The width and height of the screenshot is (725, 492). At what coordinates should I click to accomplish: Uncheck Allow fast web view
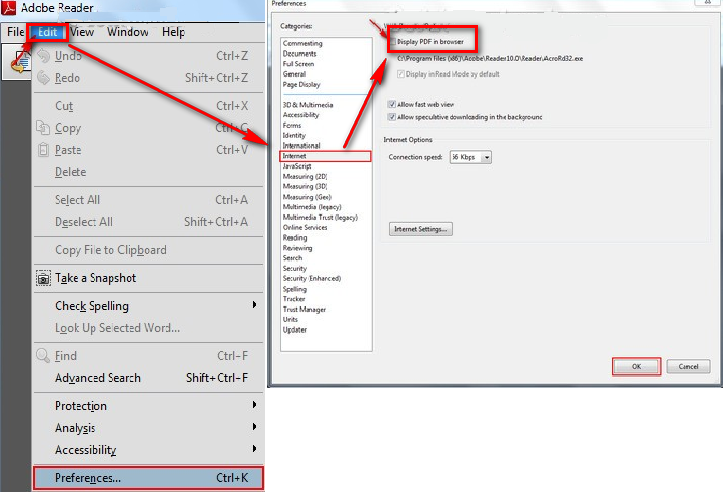coord(392,104)
